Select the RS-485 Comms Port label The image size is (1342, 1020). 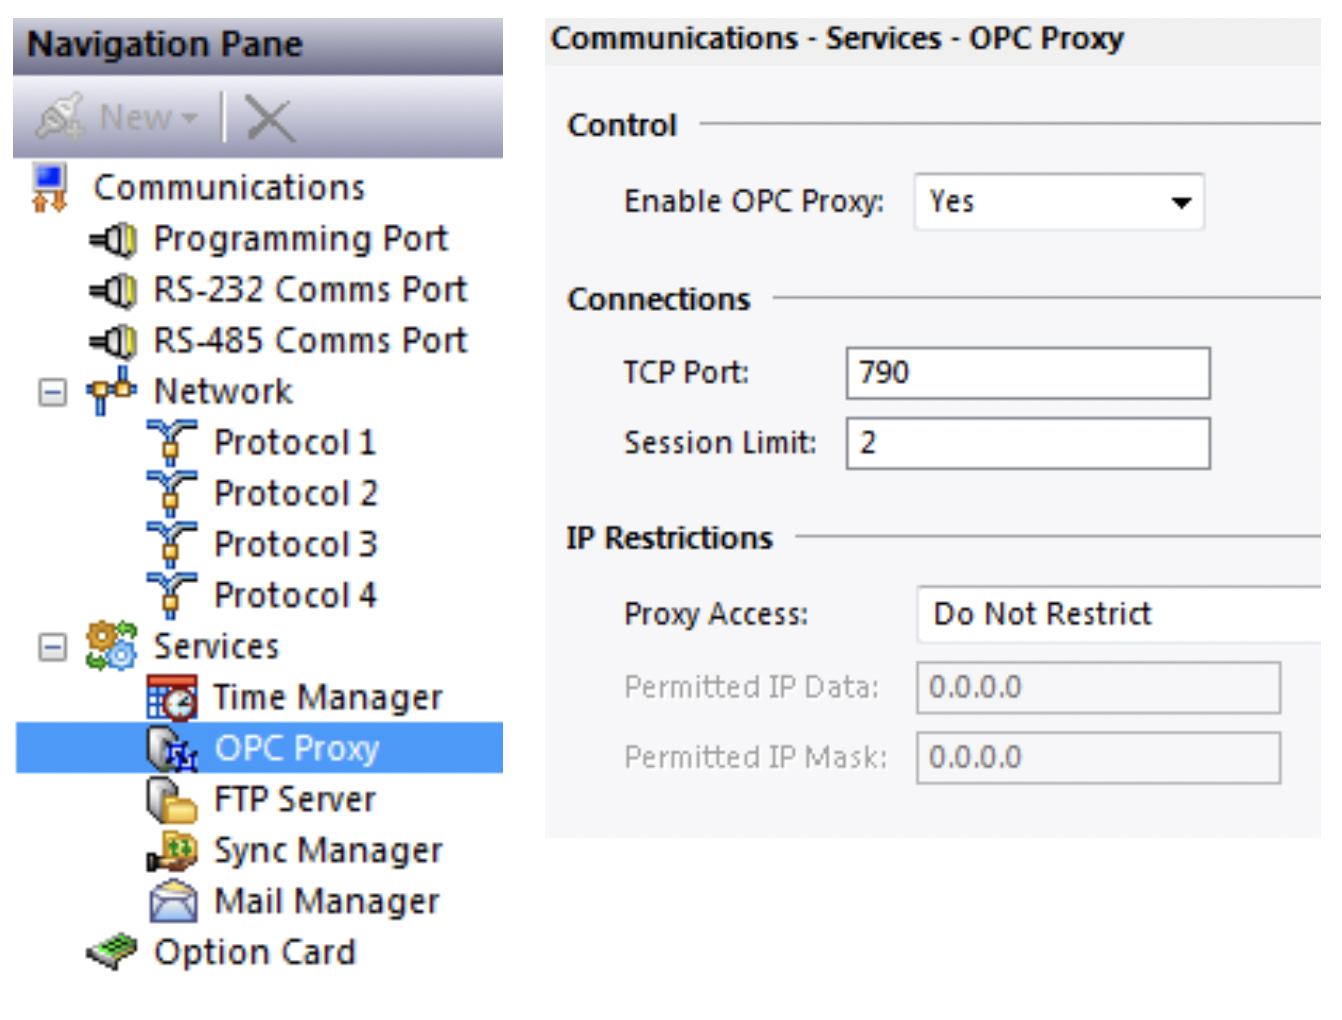[x=310, y=341]
